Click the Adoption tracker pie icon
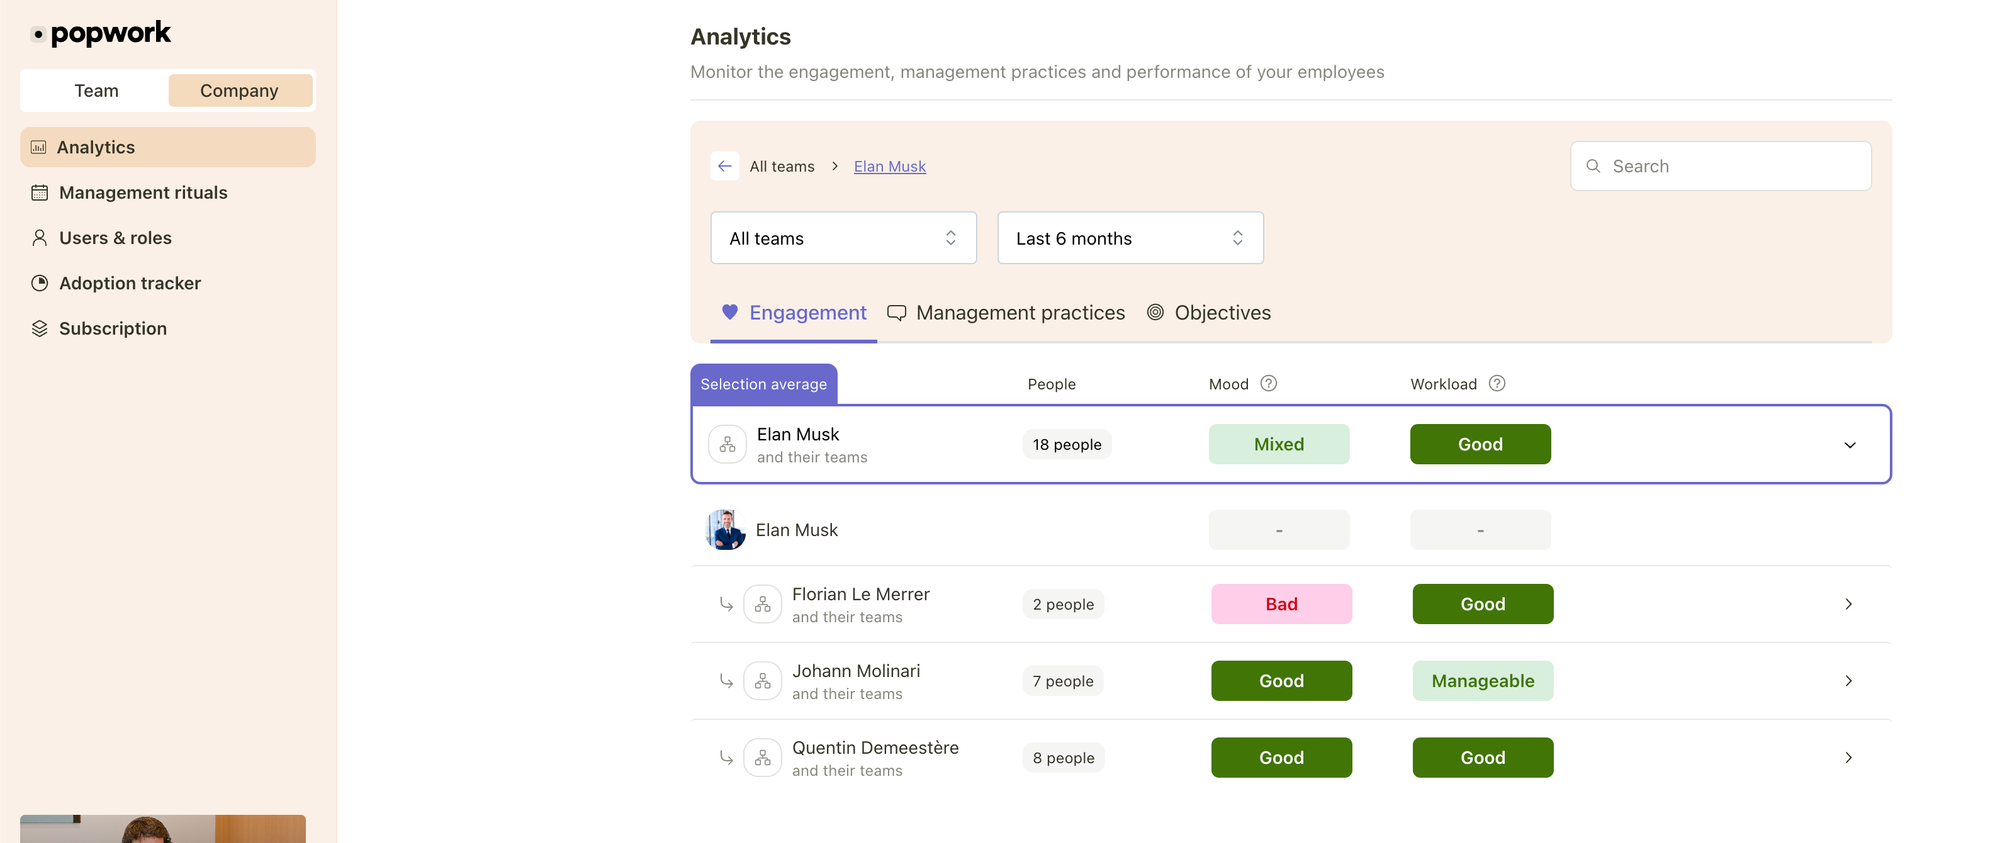Screen dimensions: 2000x843 [40, 283]
